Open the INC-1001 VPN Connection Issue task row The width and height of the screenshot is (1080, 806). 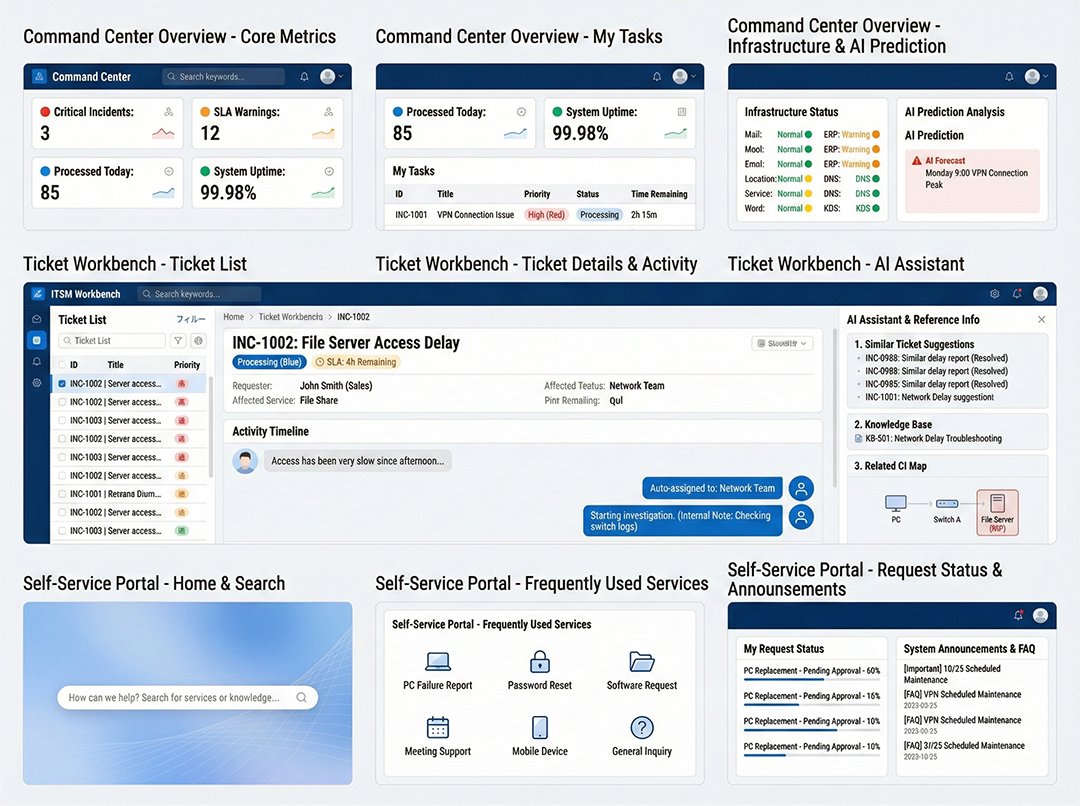[540, 215]
